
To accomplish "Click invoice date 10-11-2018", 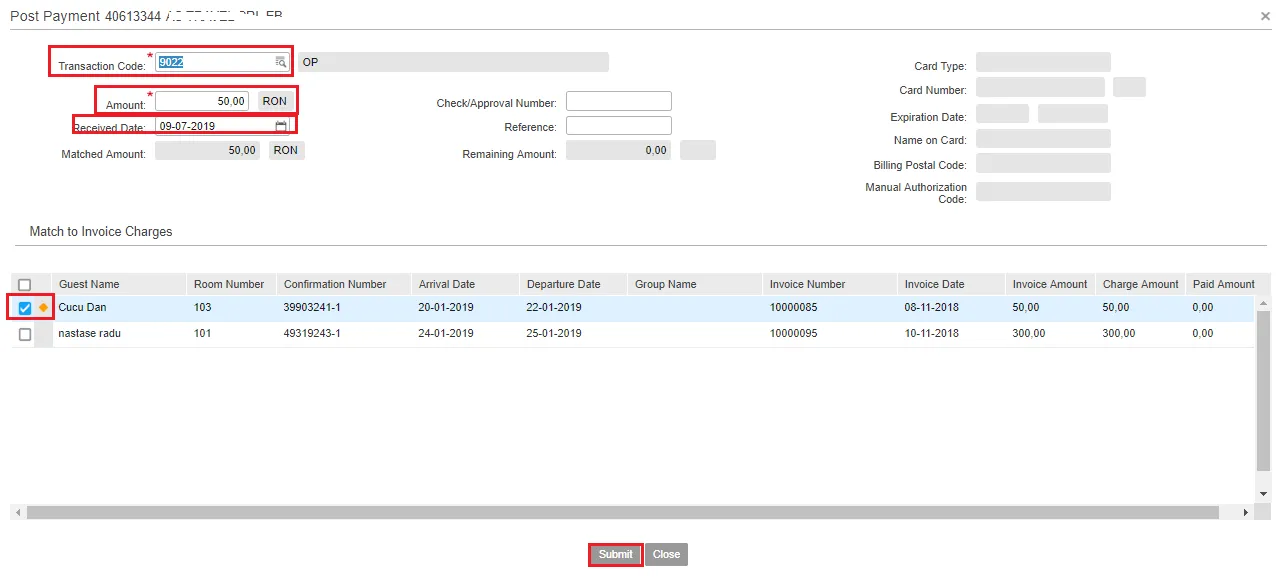I will [x=932, y=334].
